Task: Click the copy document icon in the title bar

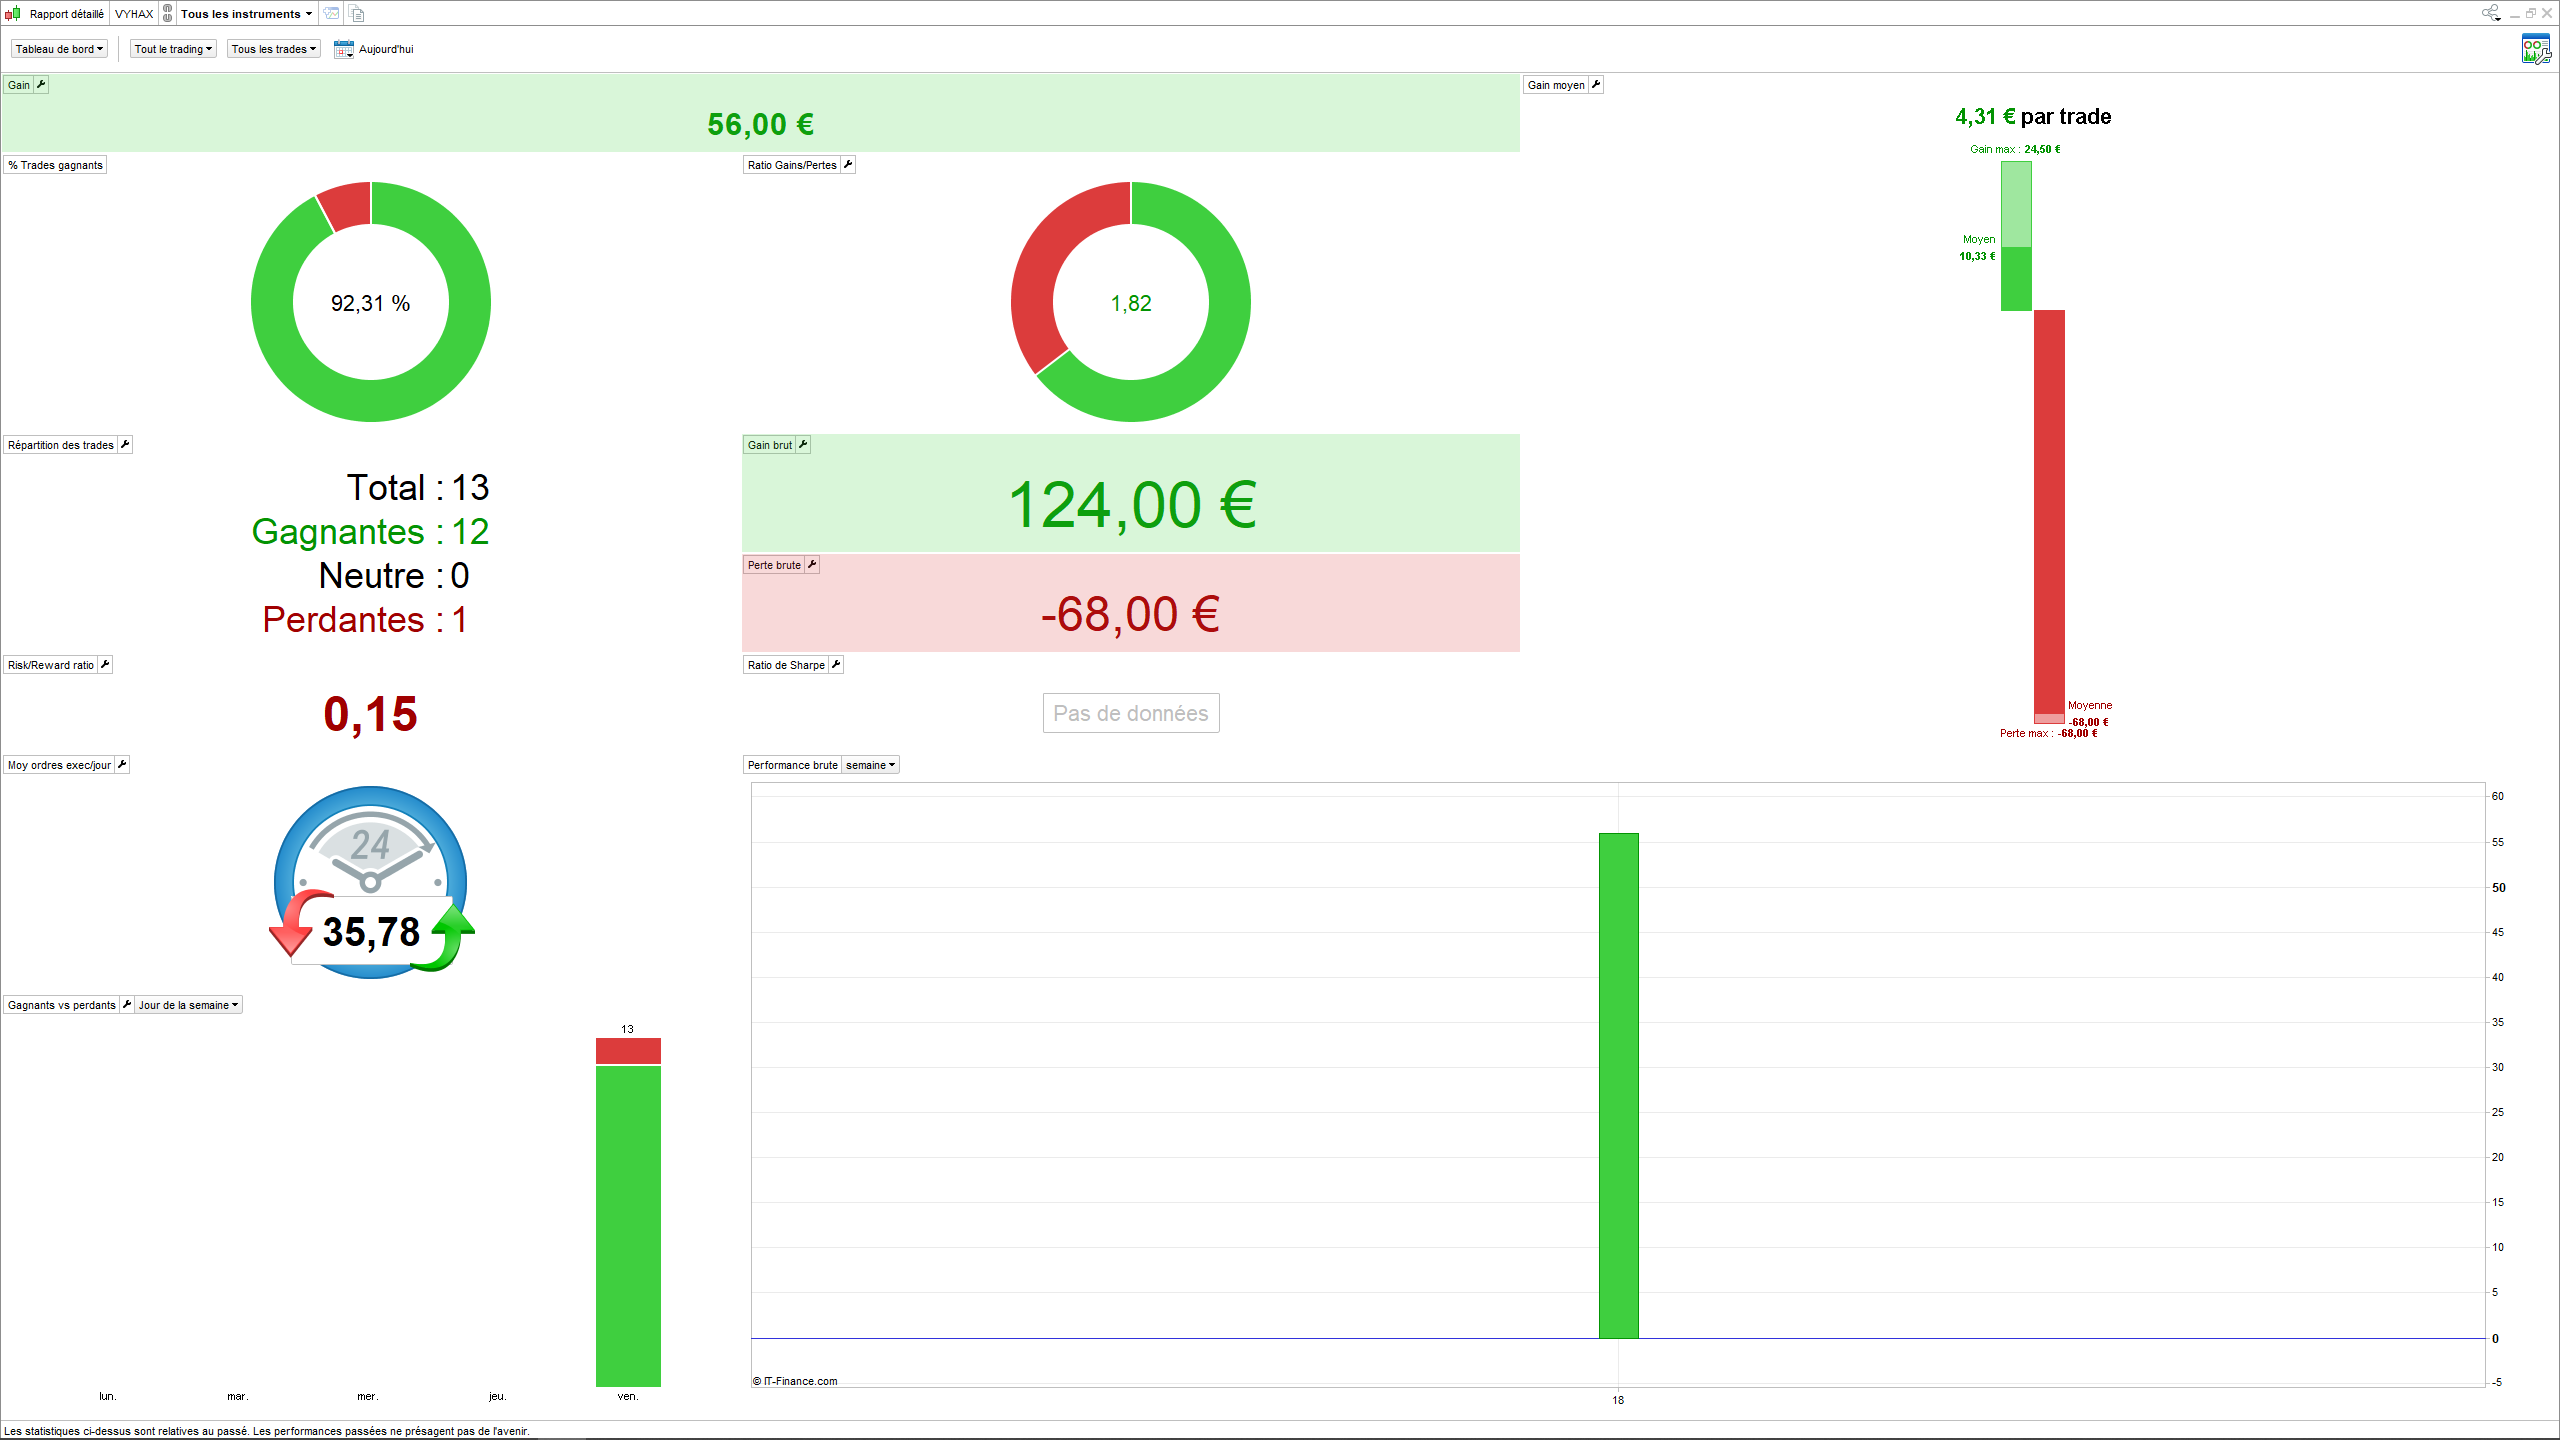Action: point(356,14)
